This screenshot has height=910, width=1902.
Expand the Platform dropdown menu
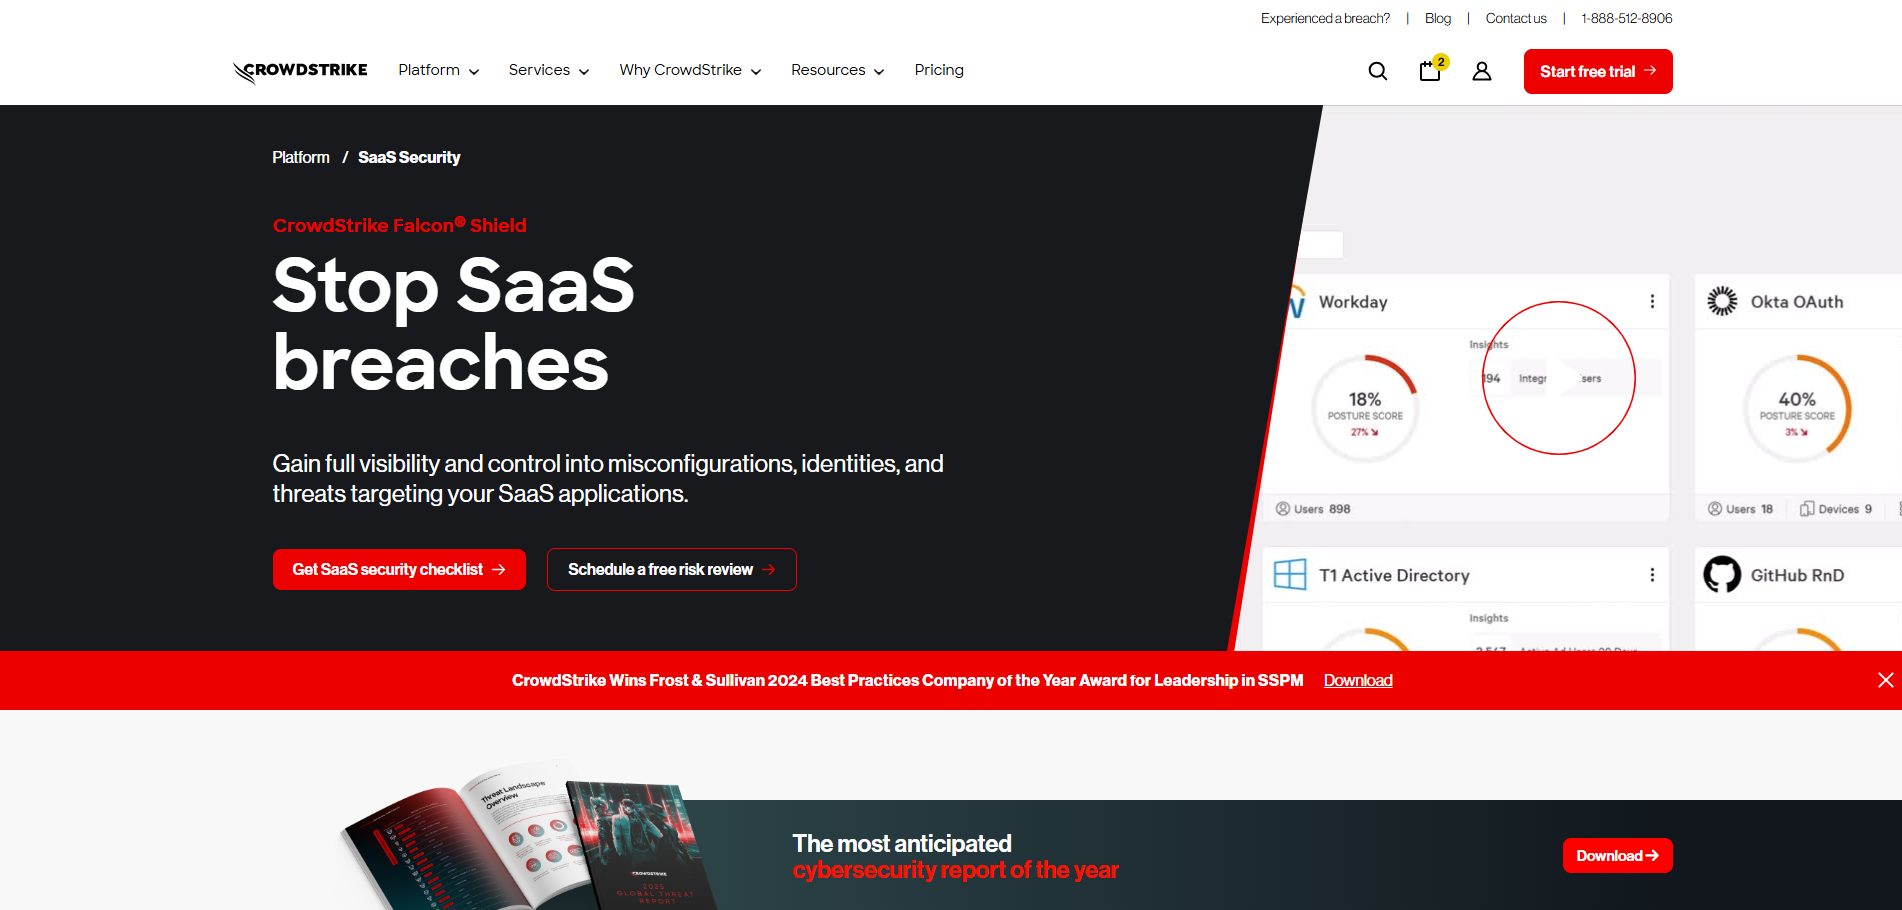click(x=438, y=70)
